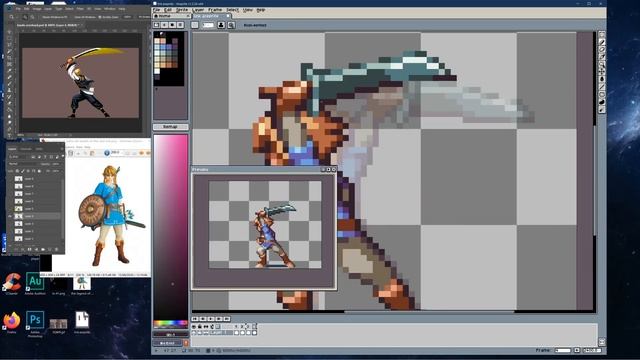Screen dimensions: 640x360
Task: Toggle Scrubby Zoom checkbox in Photoshop
Action: pos(100,17)
